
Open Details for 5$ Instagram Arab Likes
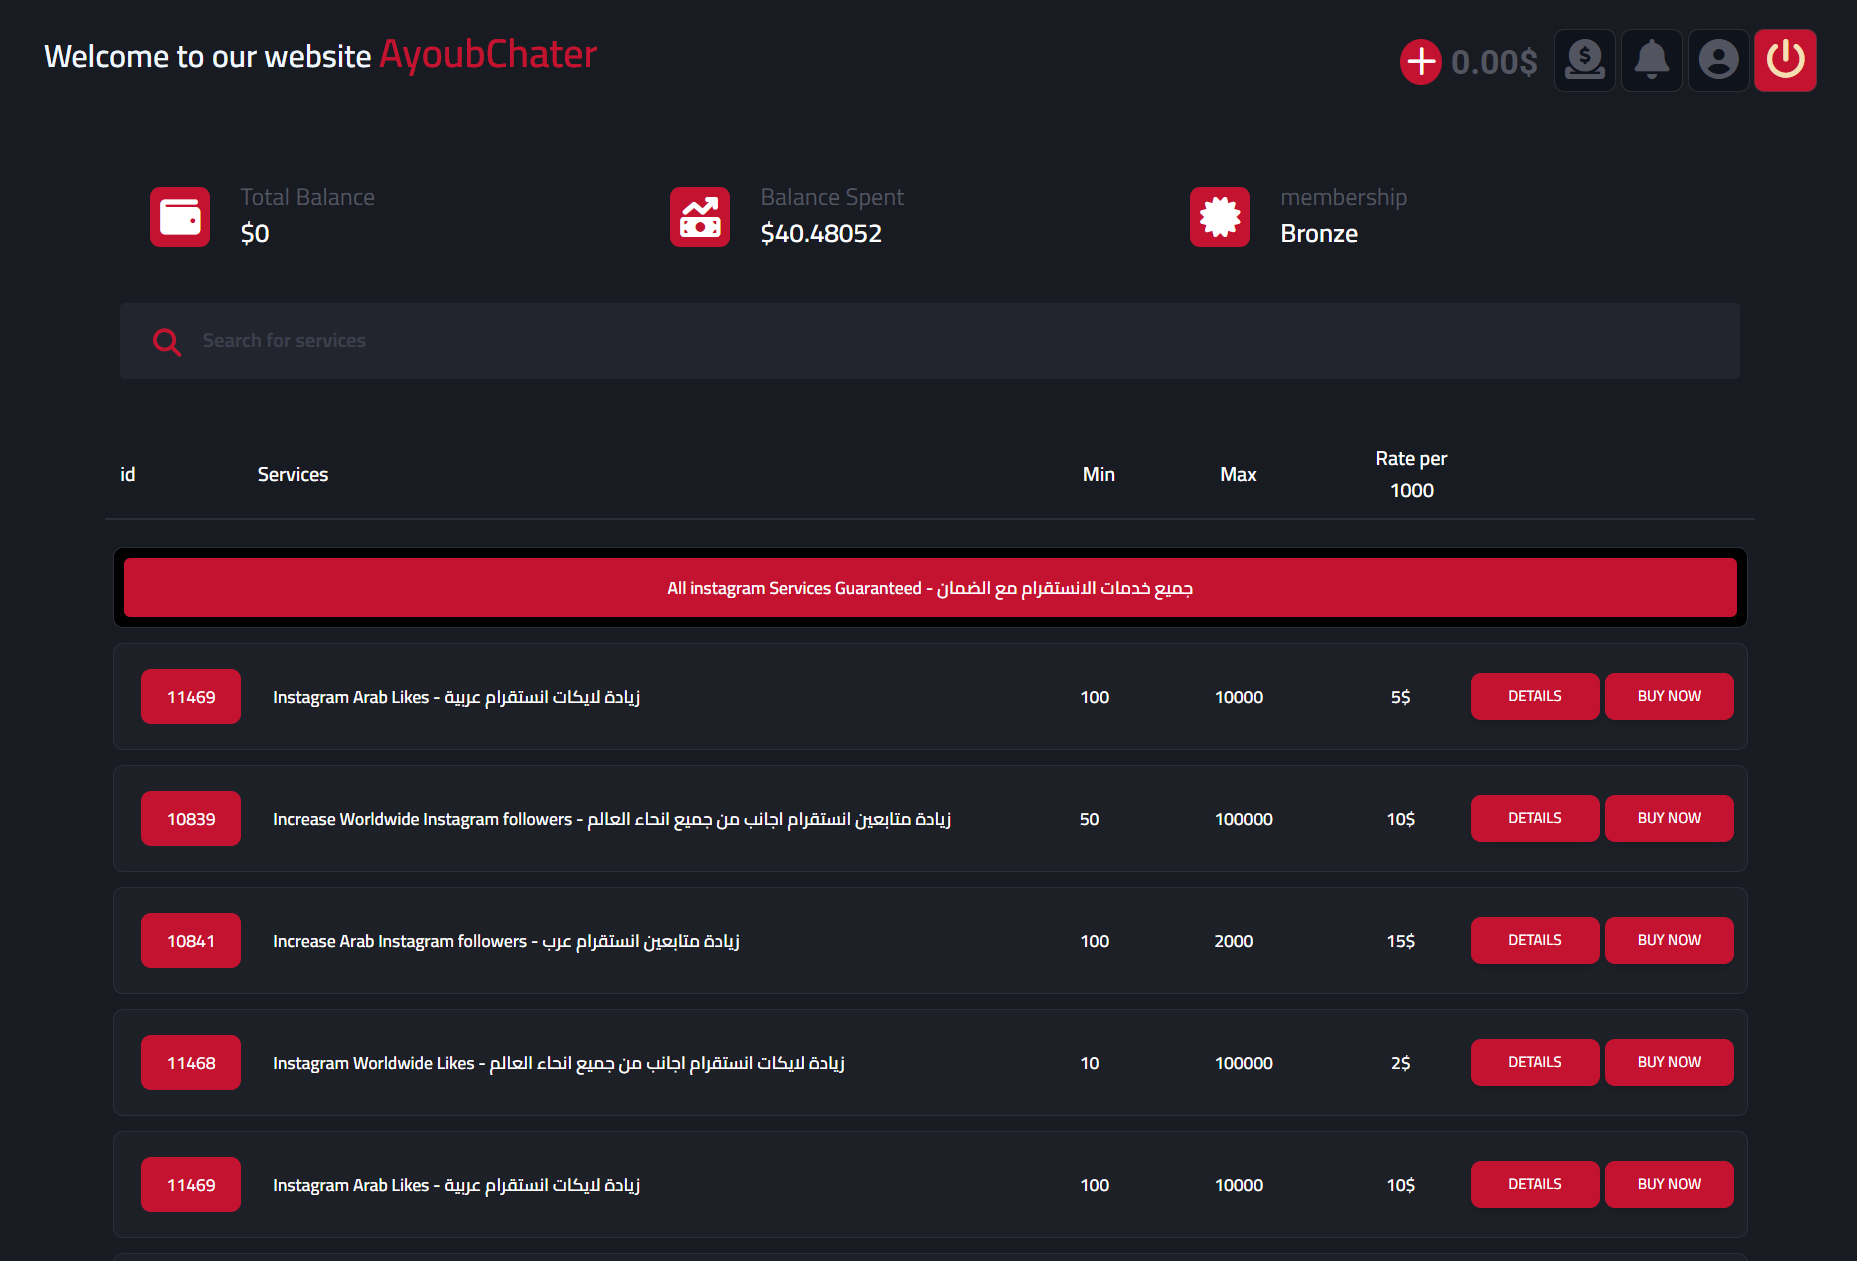click(x=1535, y=696)
